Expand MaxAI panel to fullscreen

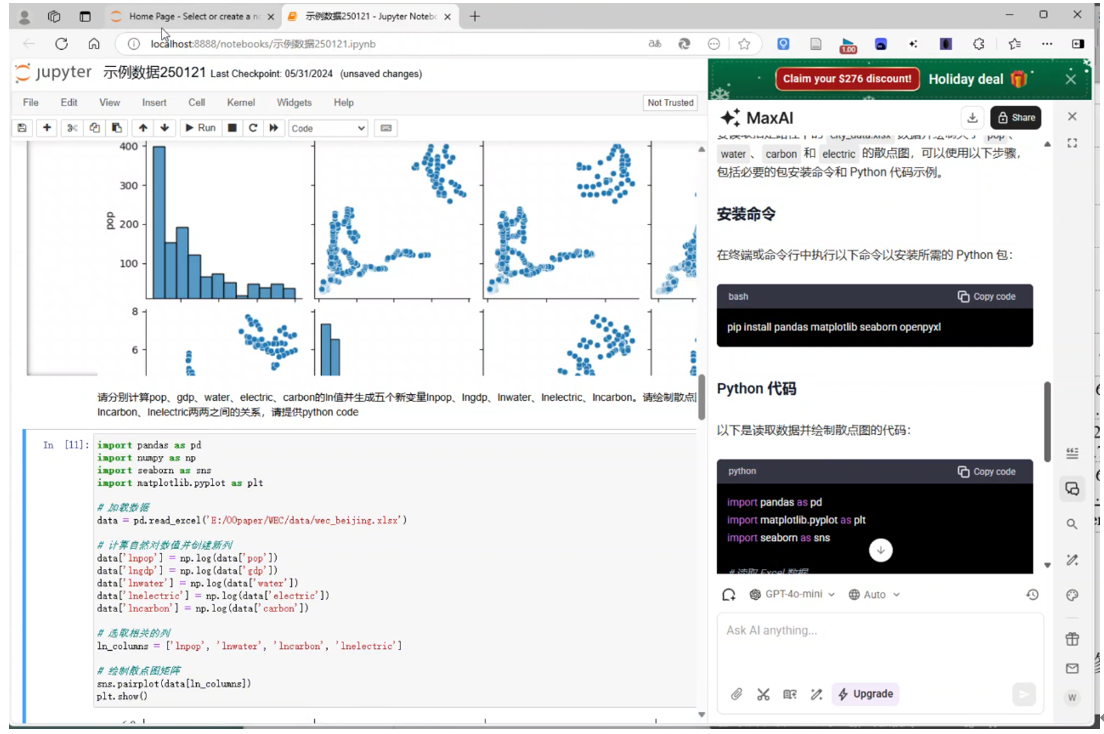1072,143
